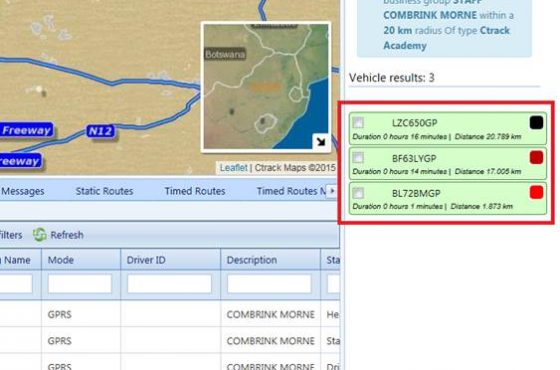Open the partially hidden Timed Routes M tab
Viewport: 560px width, 370px height.
(x=291, y=191)
